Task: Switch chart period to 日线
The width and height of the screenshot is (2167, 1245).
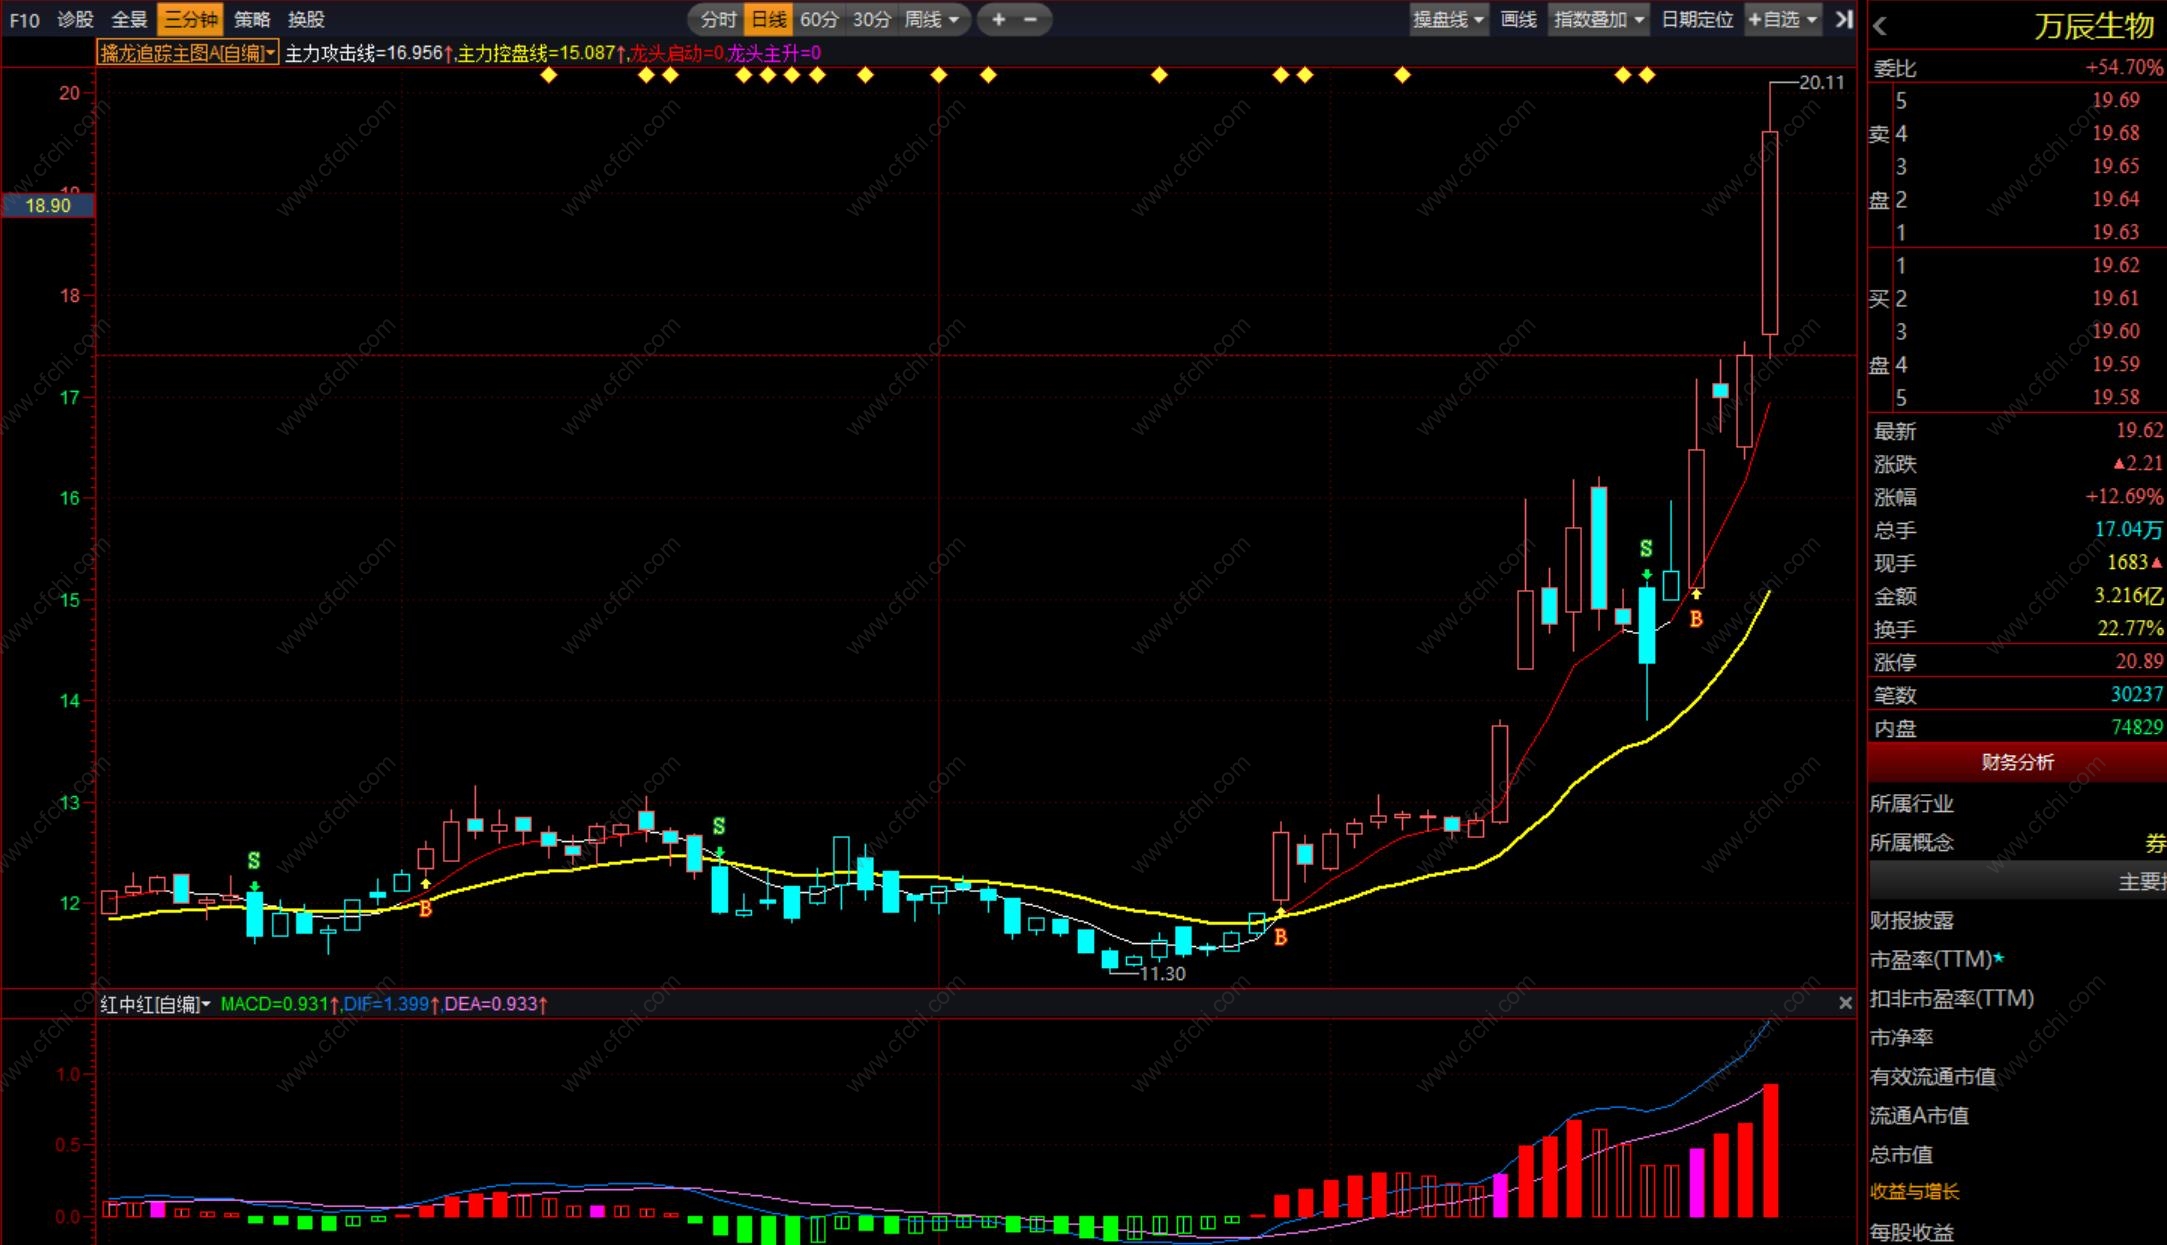Action: 768,19
